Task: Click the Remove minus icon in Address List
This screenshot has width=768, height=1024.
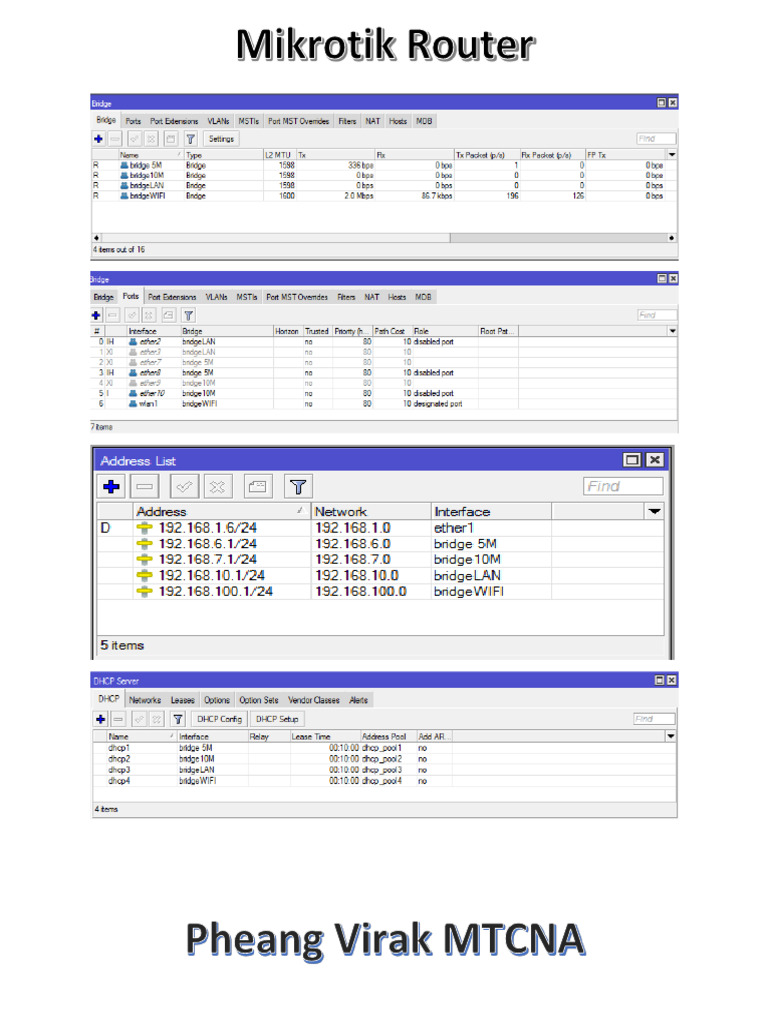Action: point(146,487)
